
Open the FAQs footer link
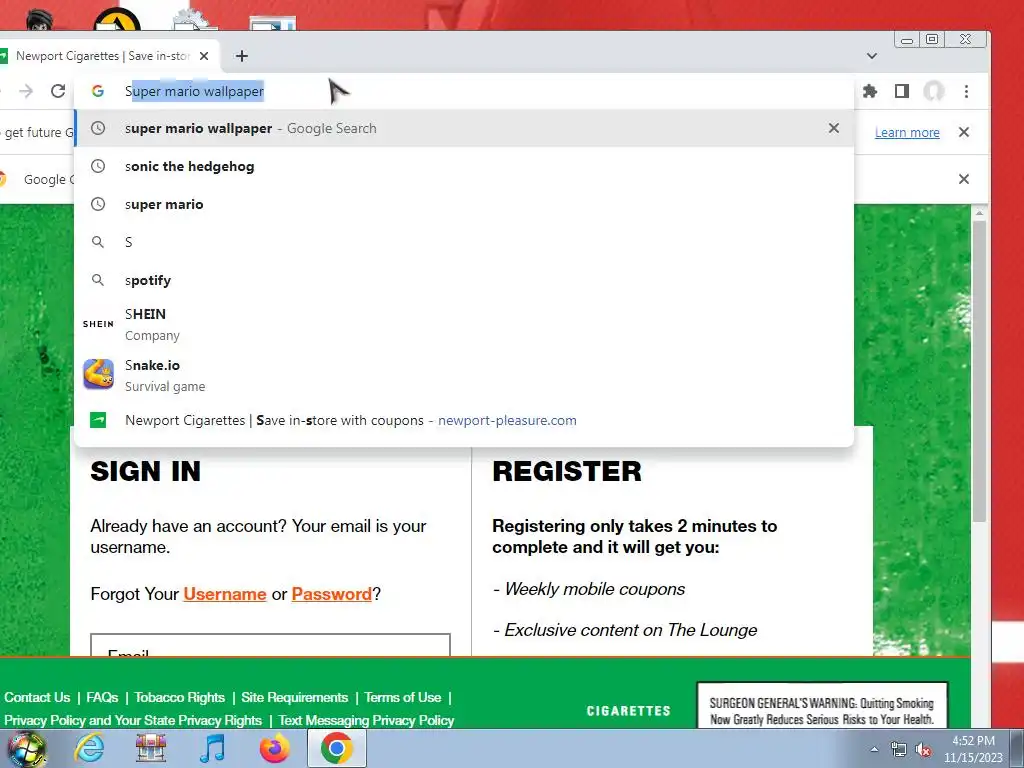coord(103,697)
